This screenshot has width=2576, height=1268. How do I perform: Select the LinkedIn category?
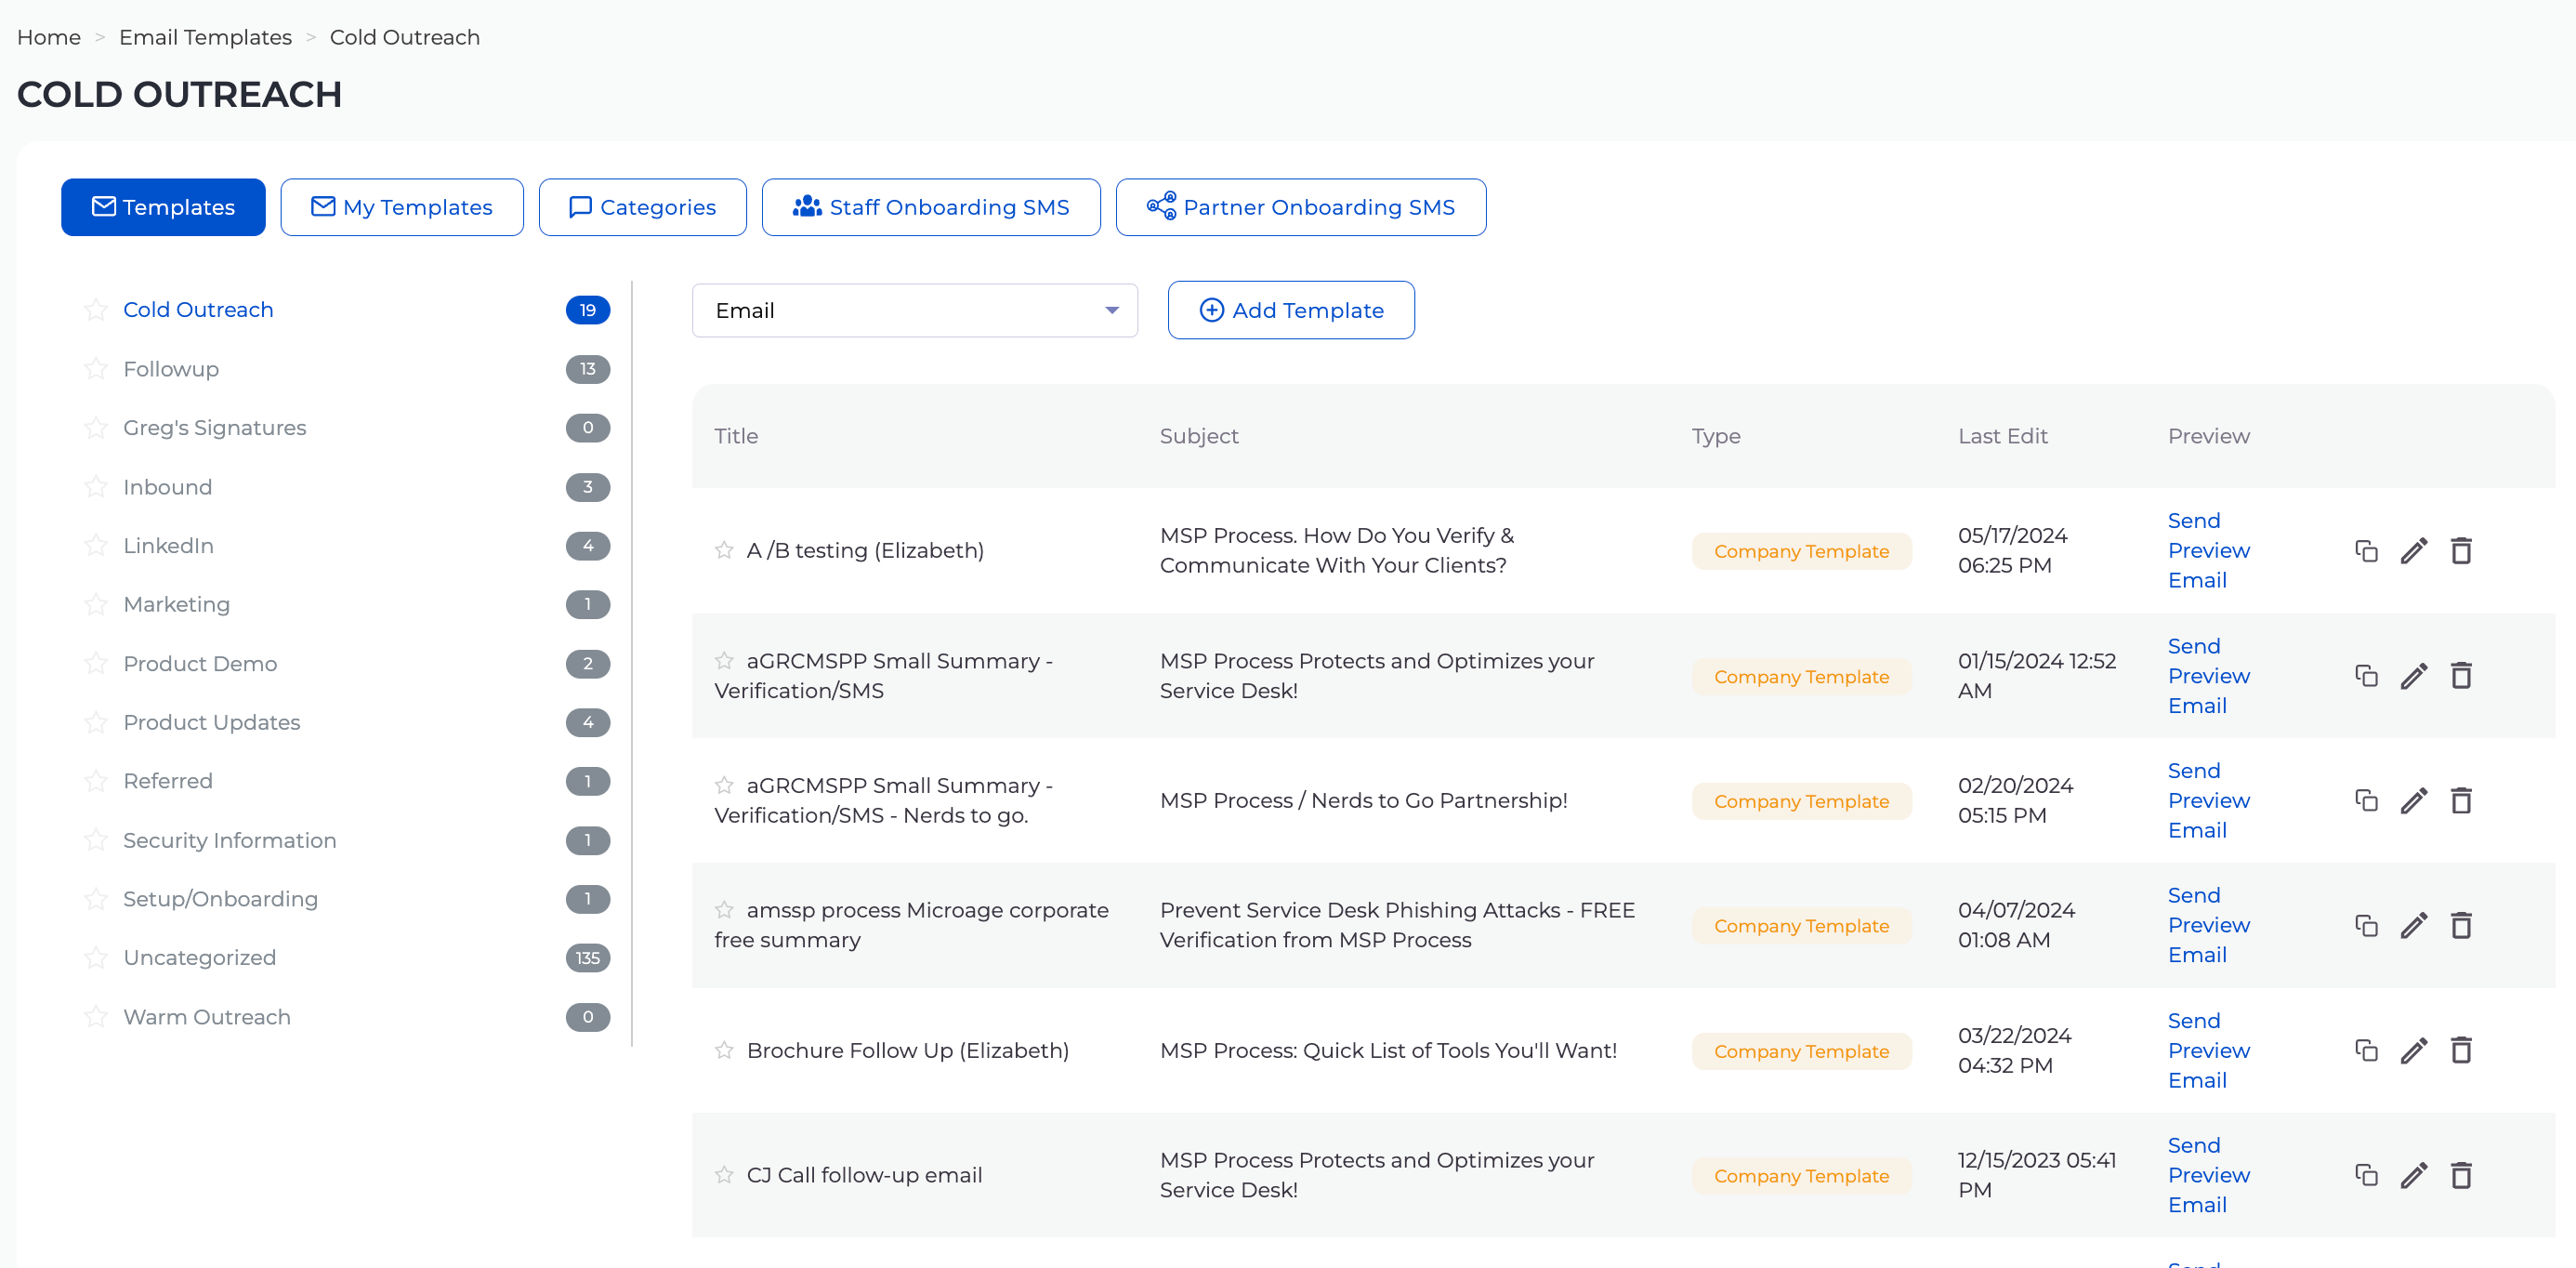(168, 545)
